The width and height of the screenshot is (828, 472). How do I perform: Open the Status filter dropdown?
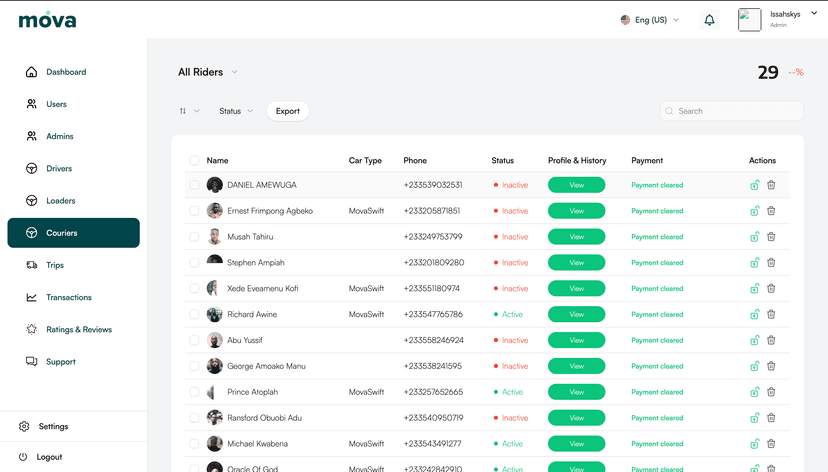[236, 111]
